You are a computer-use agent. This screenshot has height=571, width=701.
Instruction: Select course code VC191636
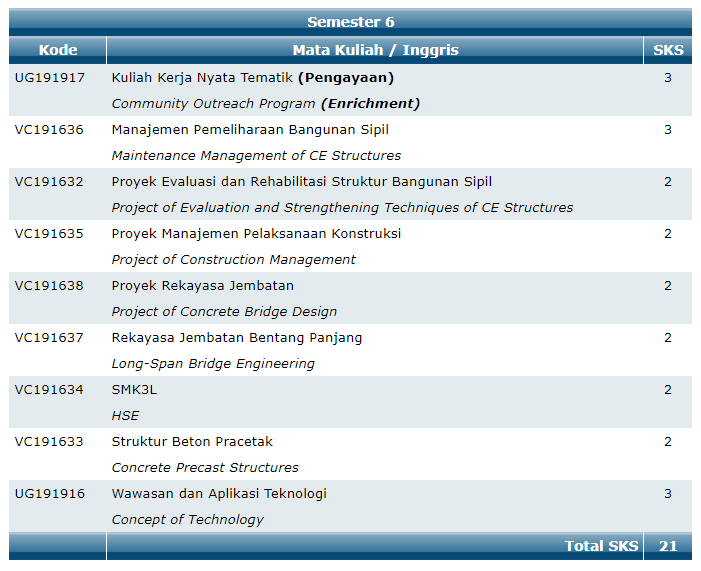tap(50, 130)
